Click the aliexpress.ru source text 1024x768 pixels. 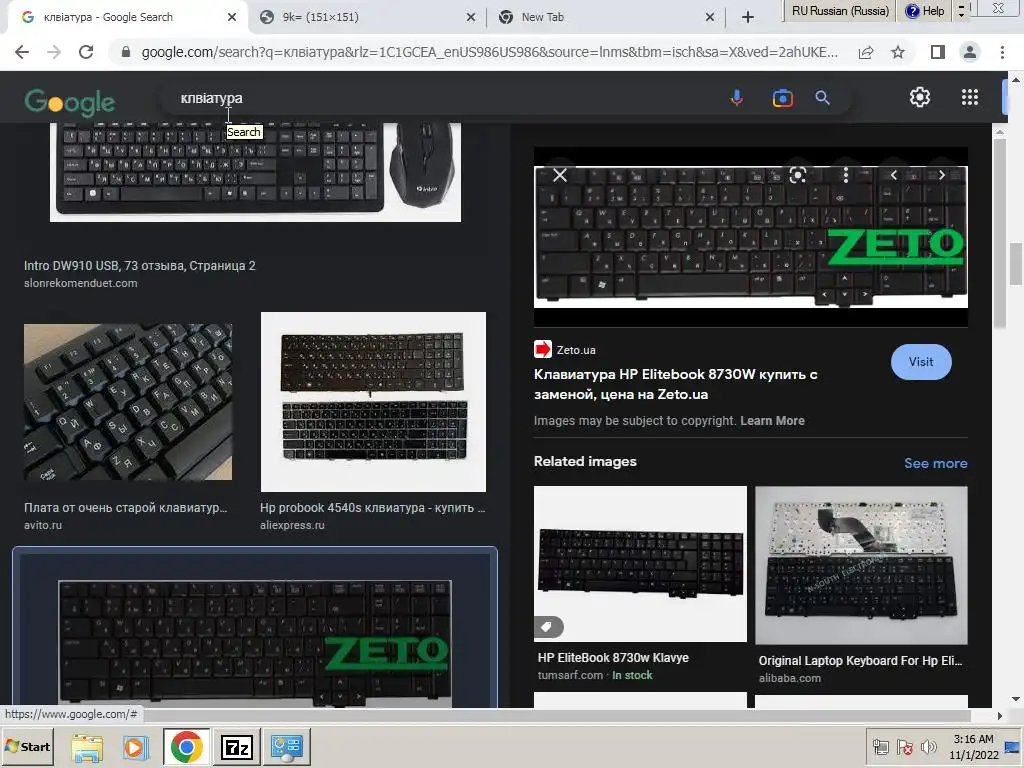292,525
